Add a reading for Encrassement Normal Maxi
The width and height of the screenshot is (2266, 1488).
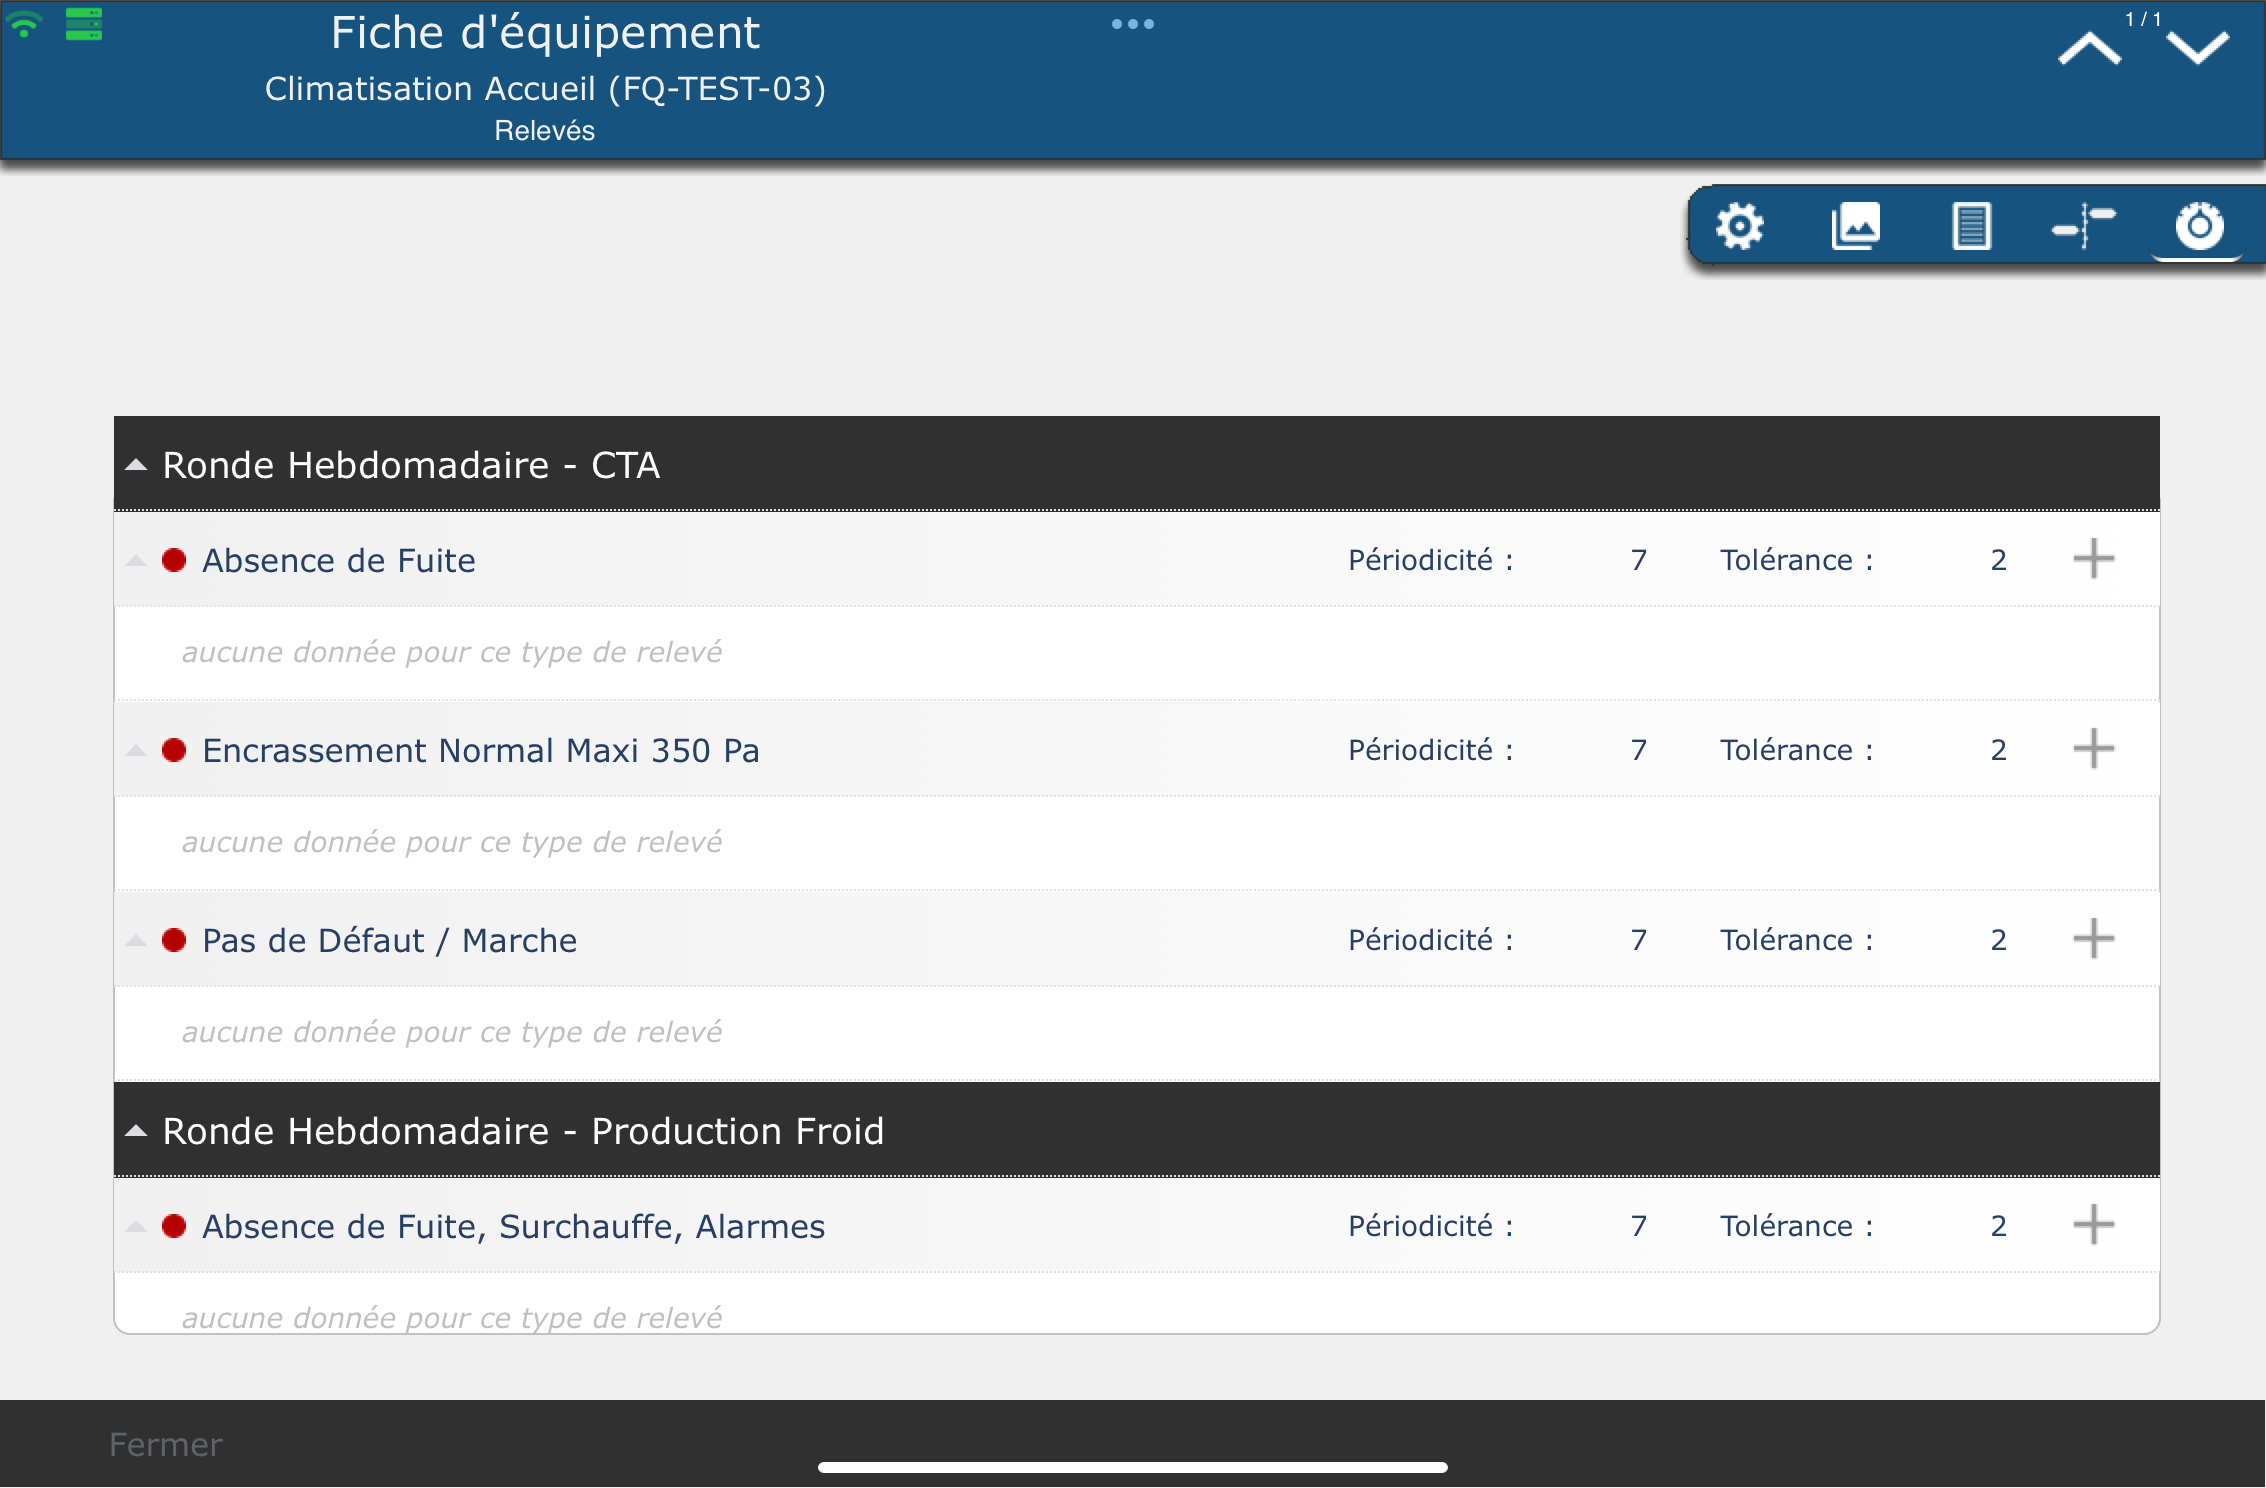click(2093, 749)
